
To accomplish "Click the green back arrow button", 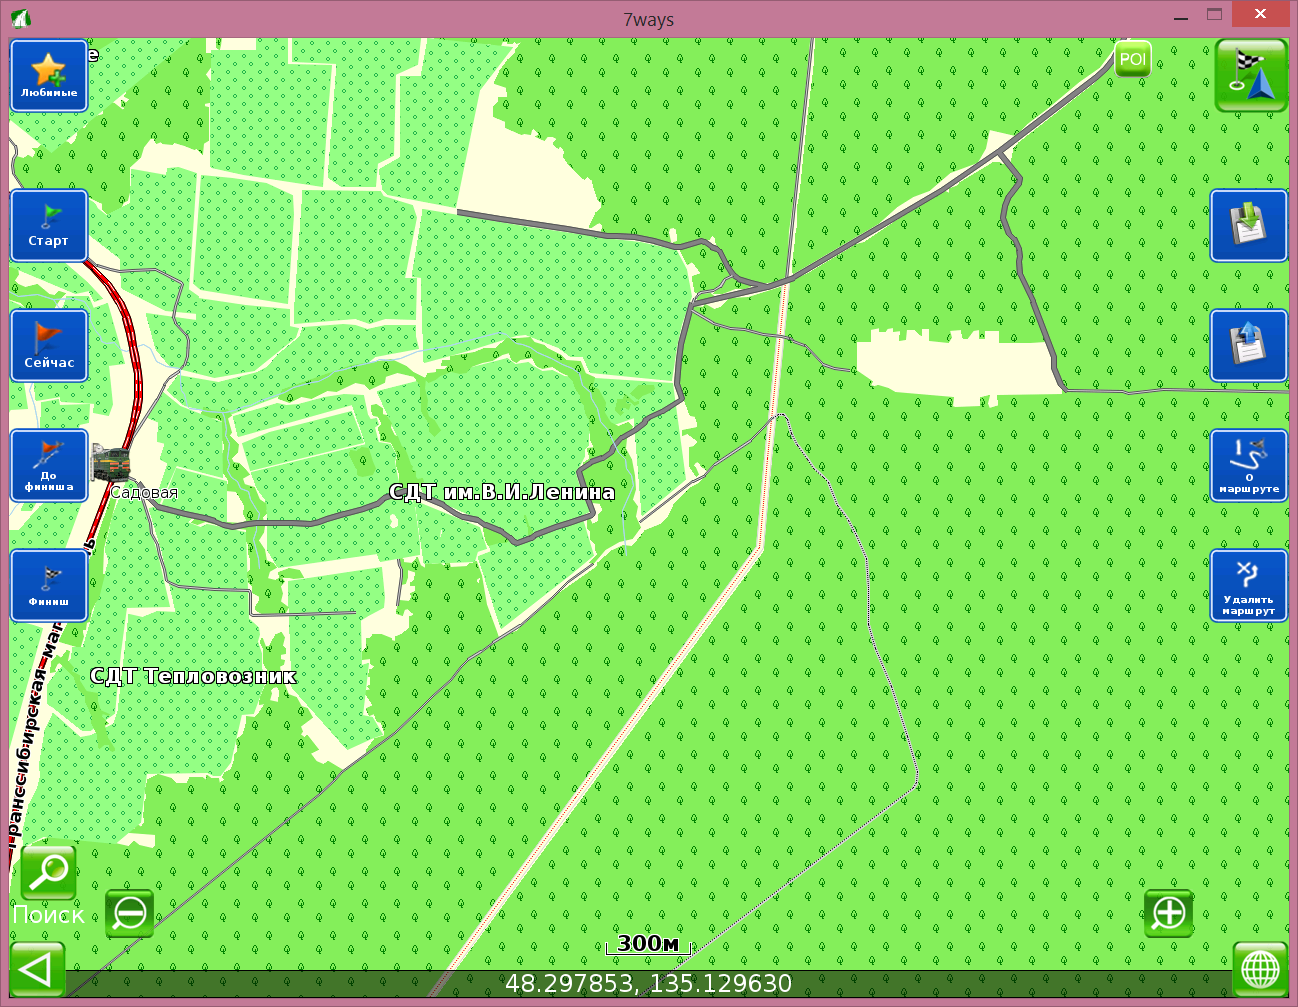I will [37, 970].
